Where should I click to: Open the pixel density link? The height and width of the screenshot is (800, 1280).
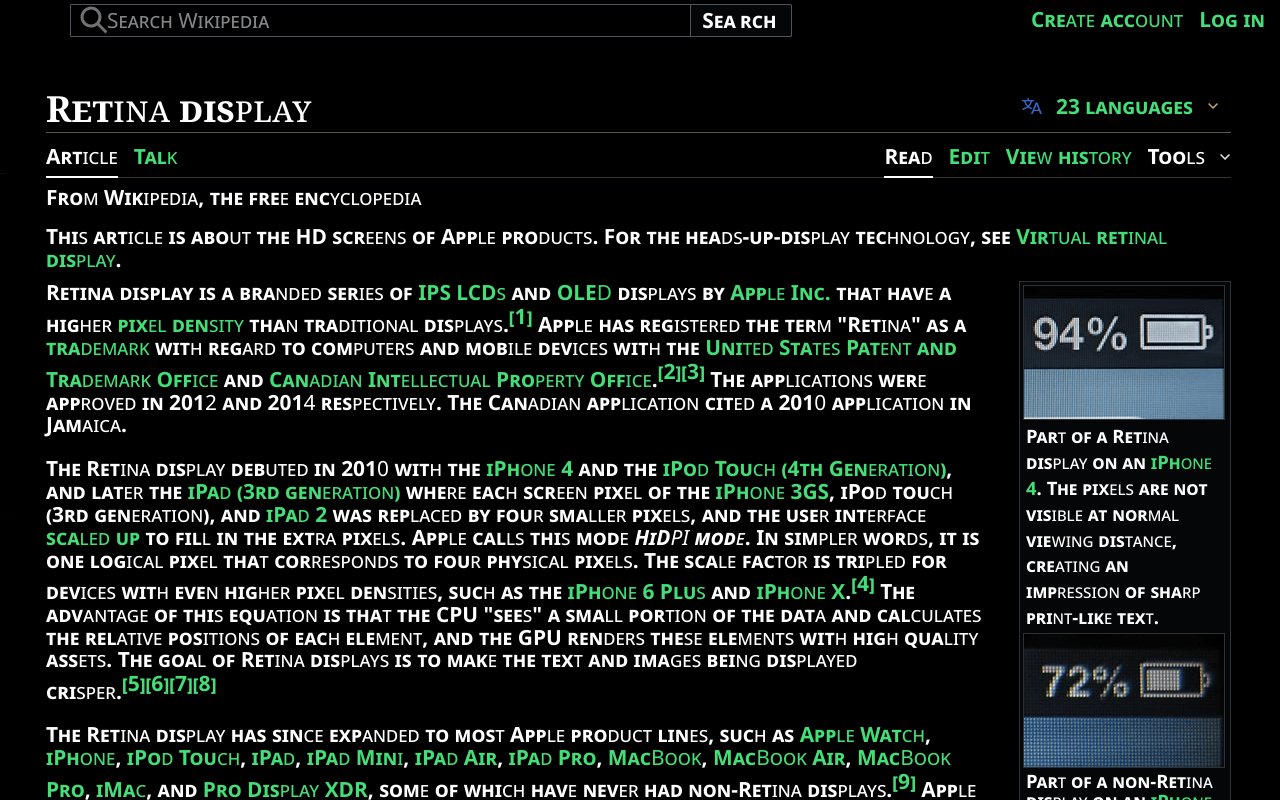(180, 325)
